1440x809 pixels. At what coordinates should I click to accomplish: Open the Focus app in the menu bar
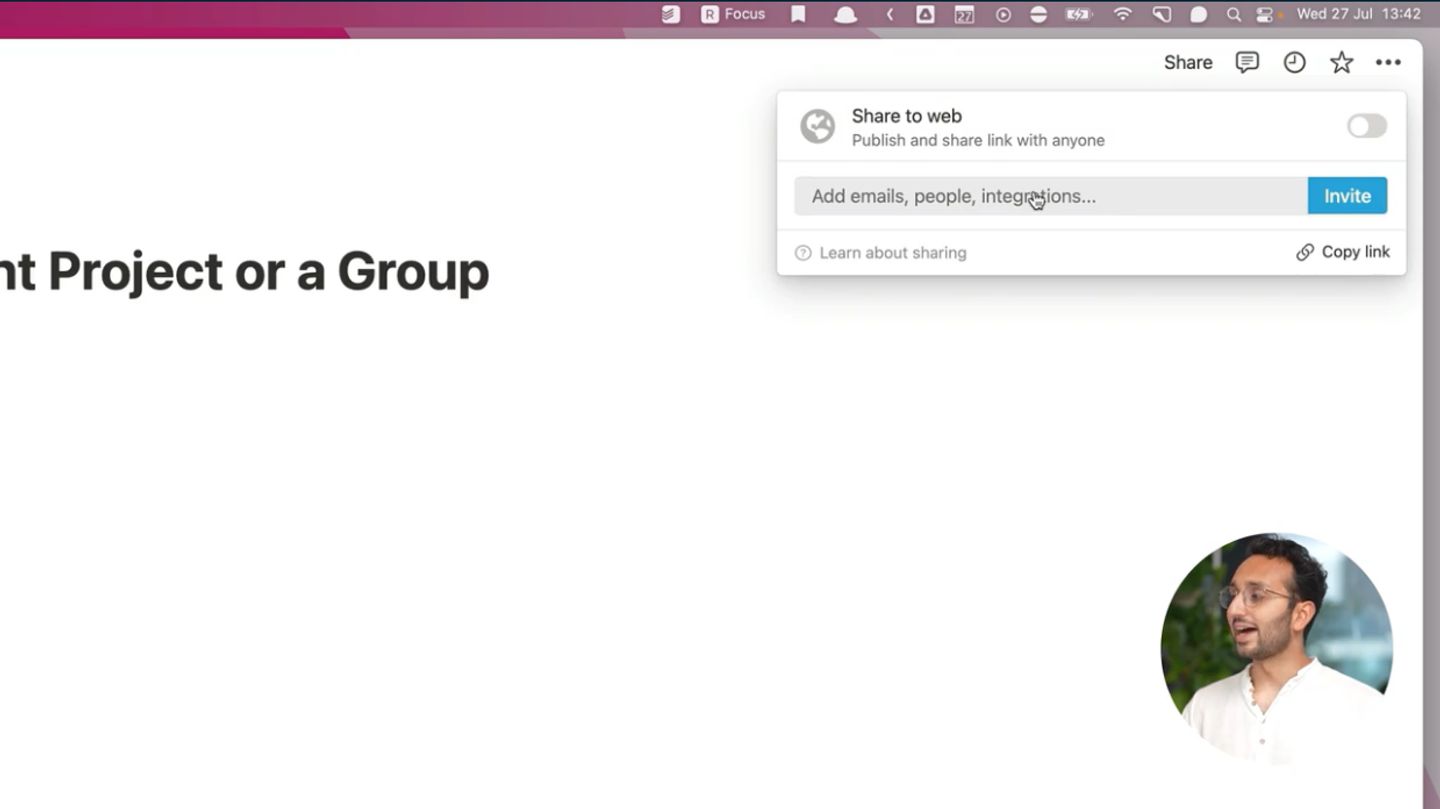733,14
